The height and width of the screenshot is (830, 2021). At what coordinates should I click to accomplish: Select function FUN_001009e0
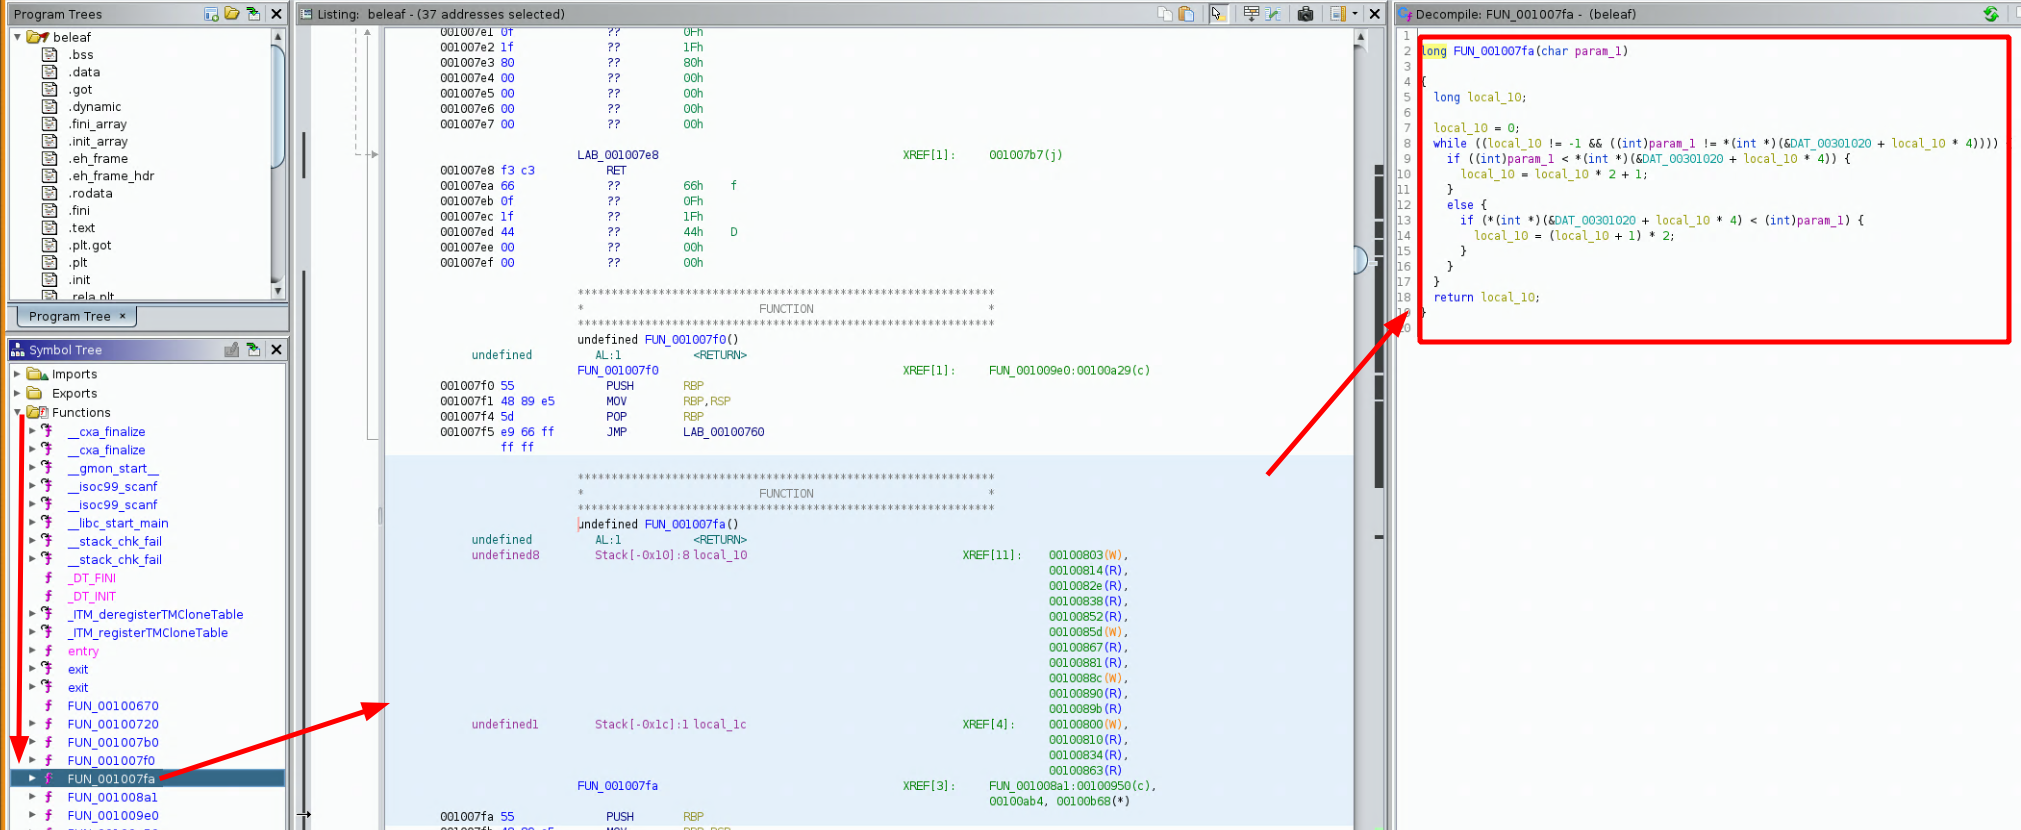tap(113, 816)
